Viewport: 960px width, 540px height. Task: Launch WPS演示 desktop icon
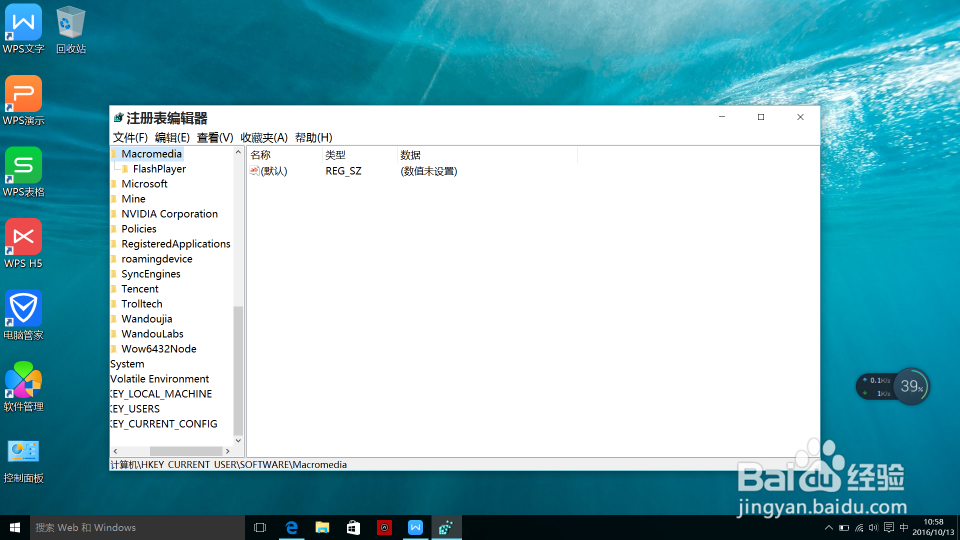23,100
